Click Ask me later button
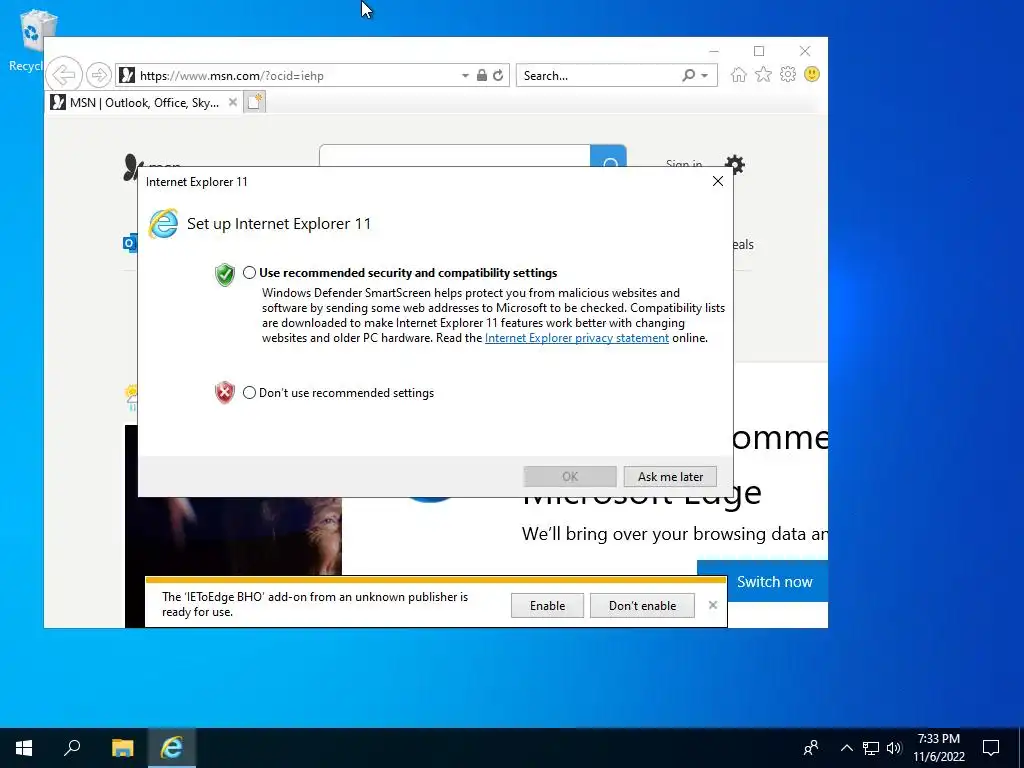 tap(670, 477)
